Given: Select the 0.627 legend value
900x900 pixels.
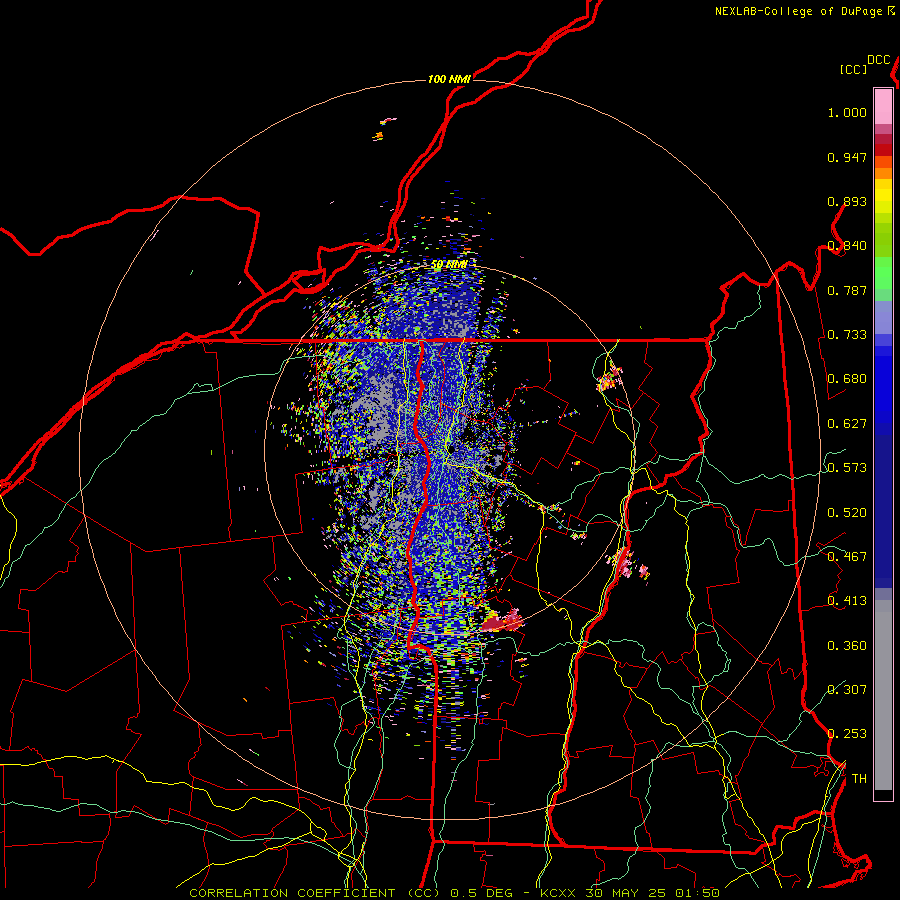Looking at the screenshot, I should coord(847,424).
